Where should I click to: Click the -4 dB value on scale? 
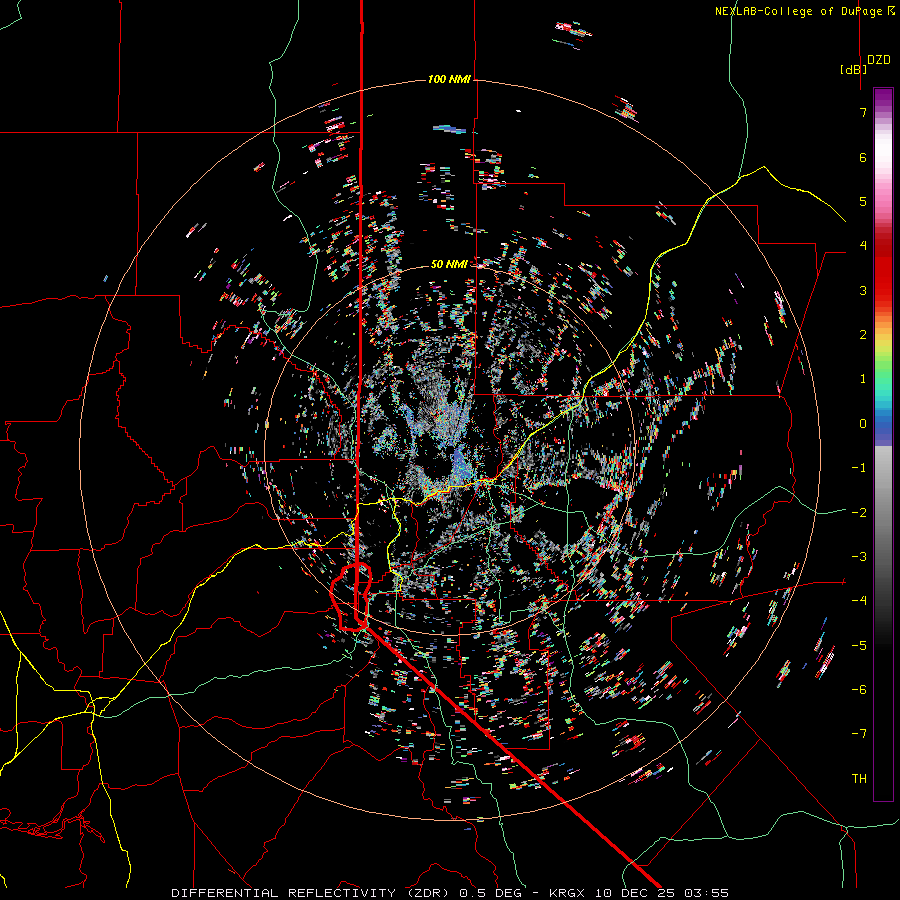pyautogui.click(x=859, y=600)
